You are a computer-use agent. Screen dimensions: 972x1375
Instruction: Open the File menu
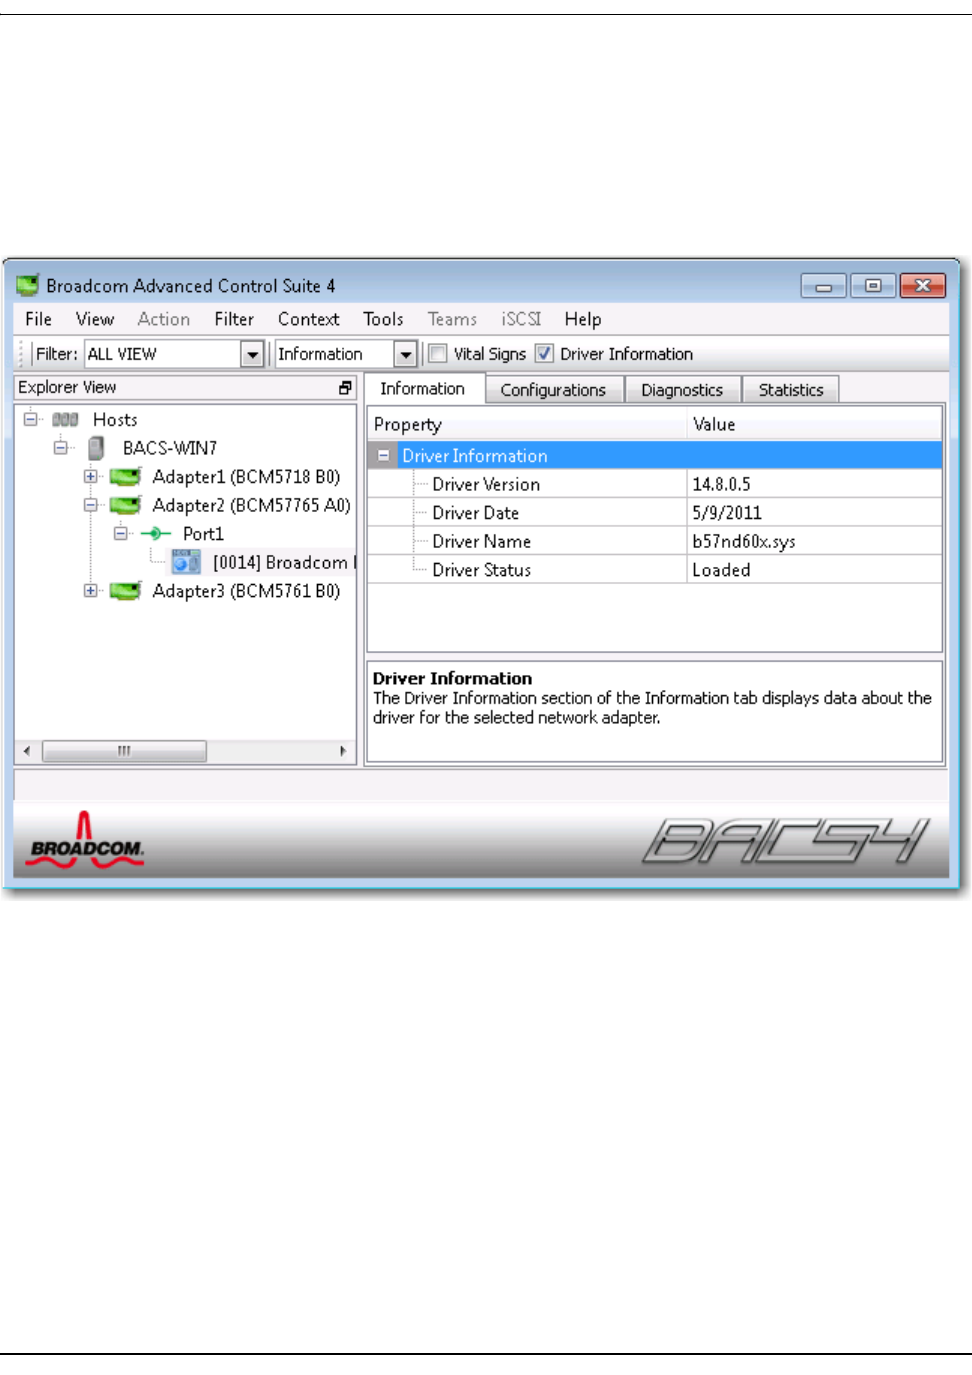[x=39, y=319]
